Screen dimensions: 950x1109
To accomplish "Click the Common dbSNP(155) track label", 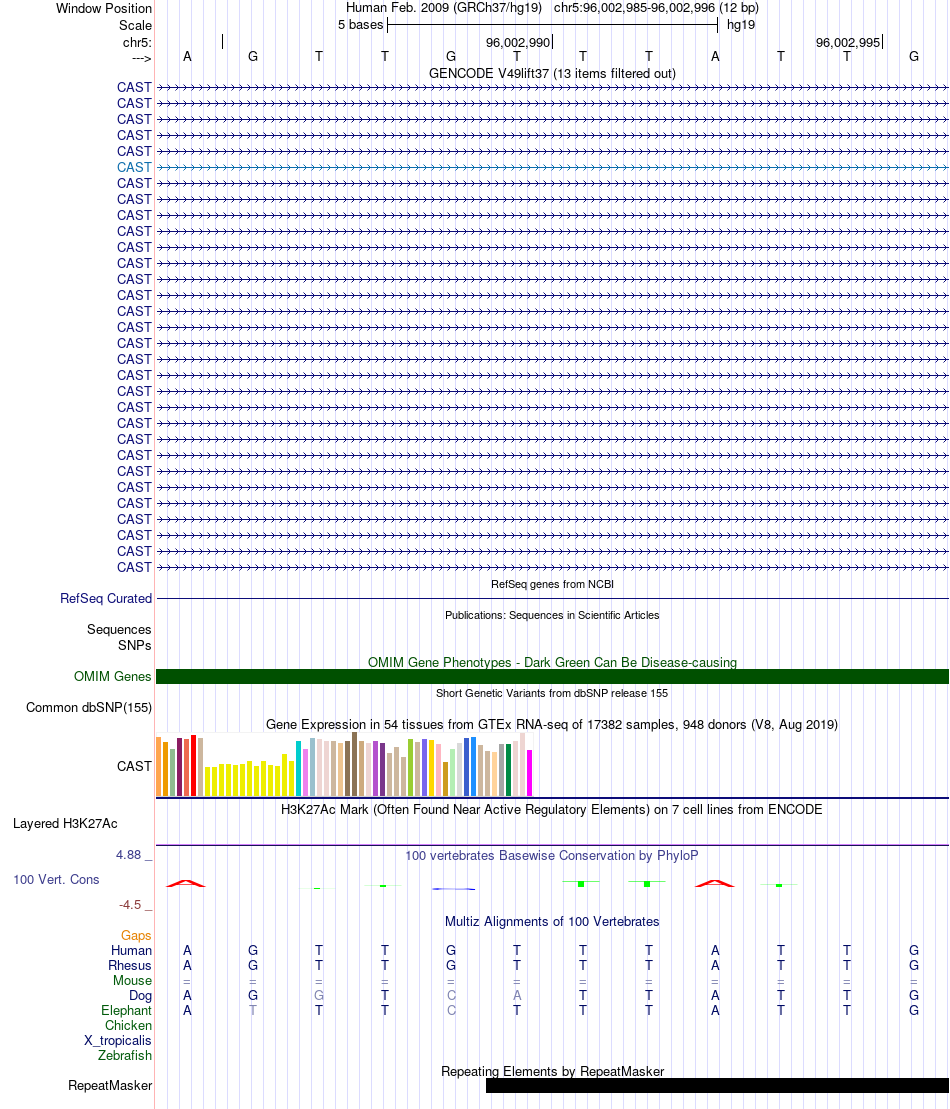I will click(89, 707).
